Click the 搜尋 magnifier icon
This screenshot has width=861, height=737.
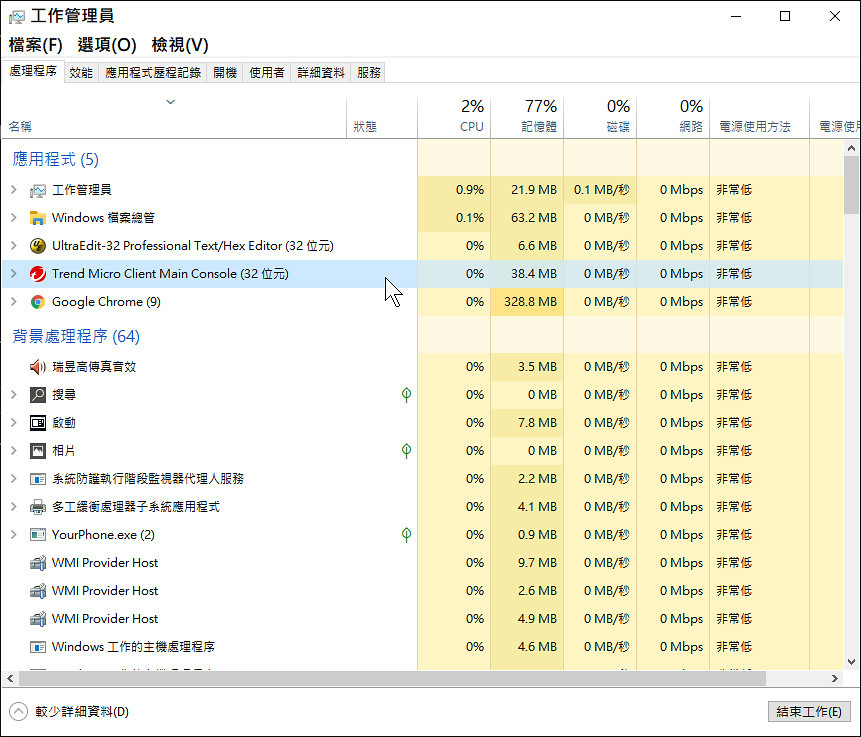[37, 395]
